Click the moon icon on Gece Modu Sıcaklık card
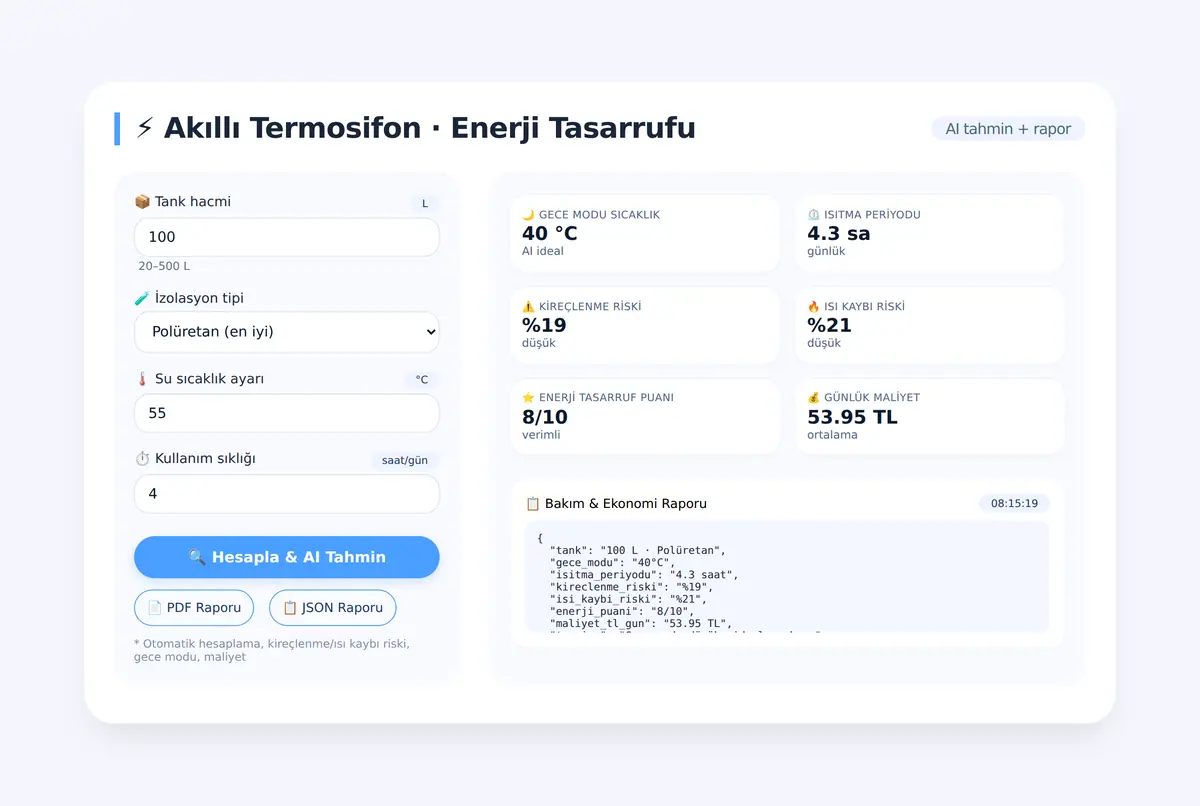The width and height of the screenshot is (1200, 806). tap(528, 215)
